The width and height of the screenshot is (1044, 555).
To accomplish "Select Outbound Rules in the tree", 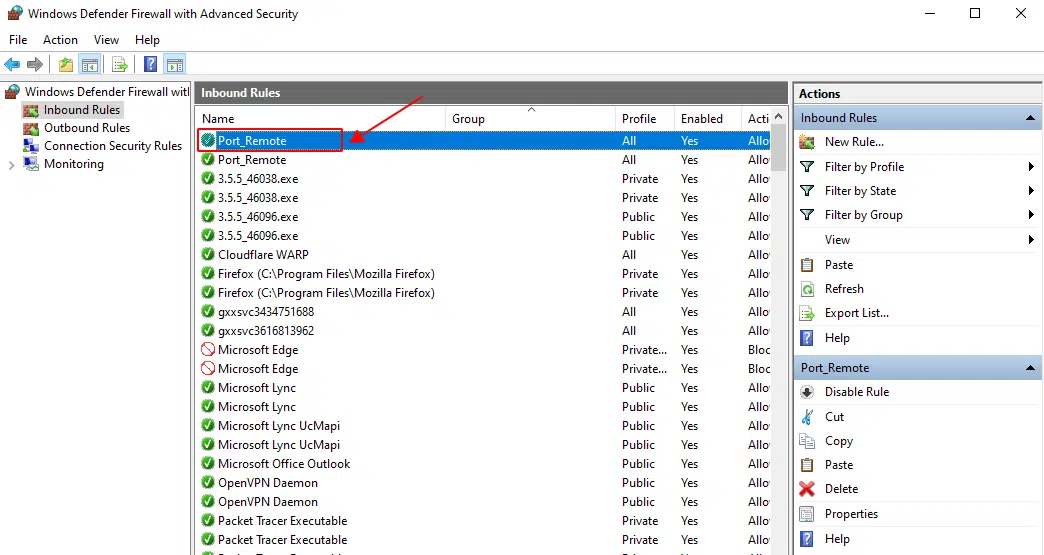I will [x=87, y=128].
